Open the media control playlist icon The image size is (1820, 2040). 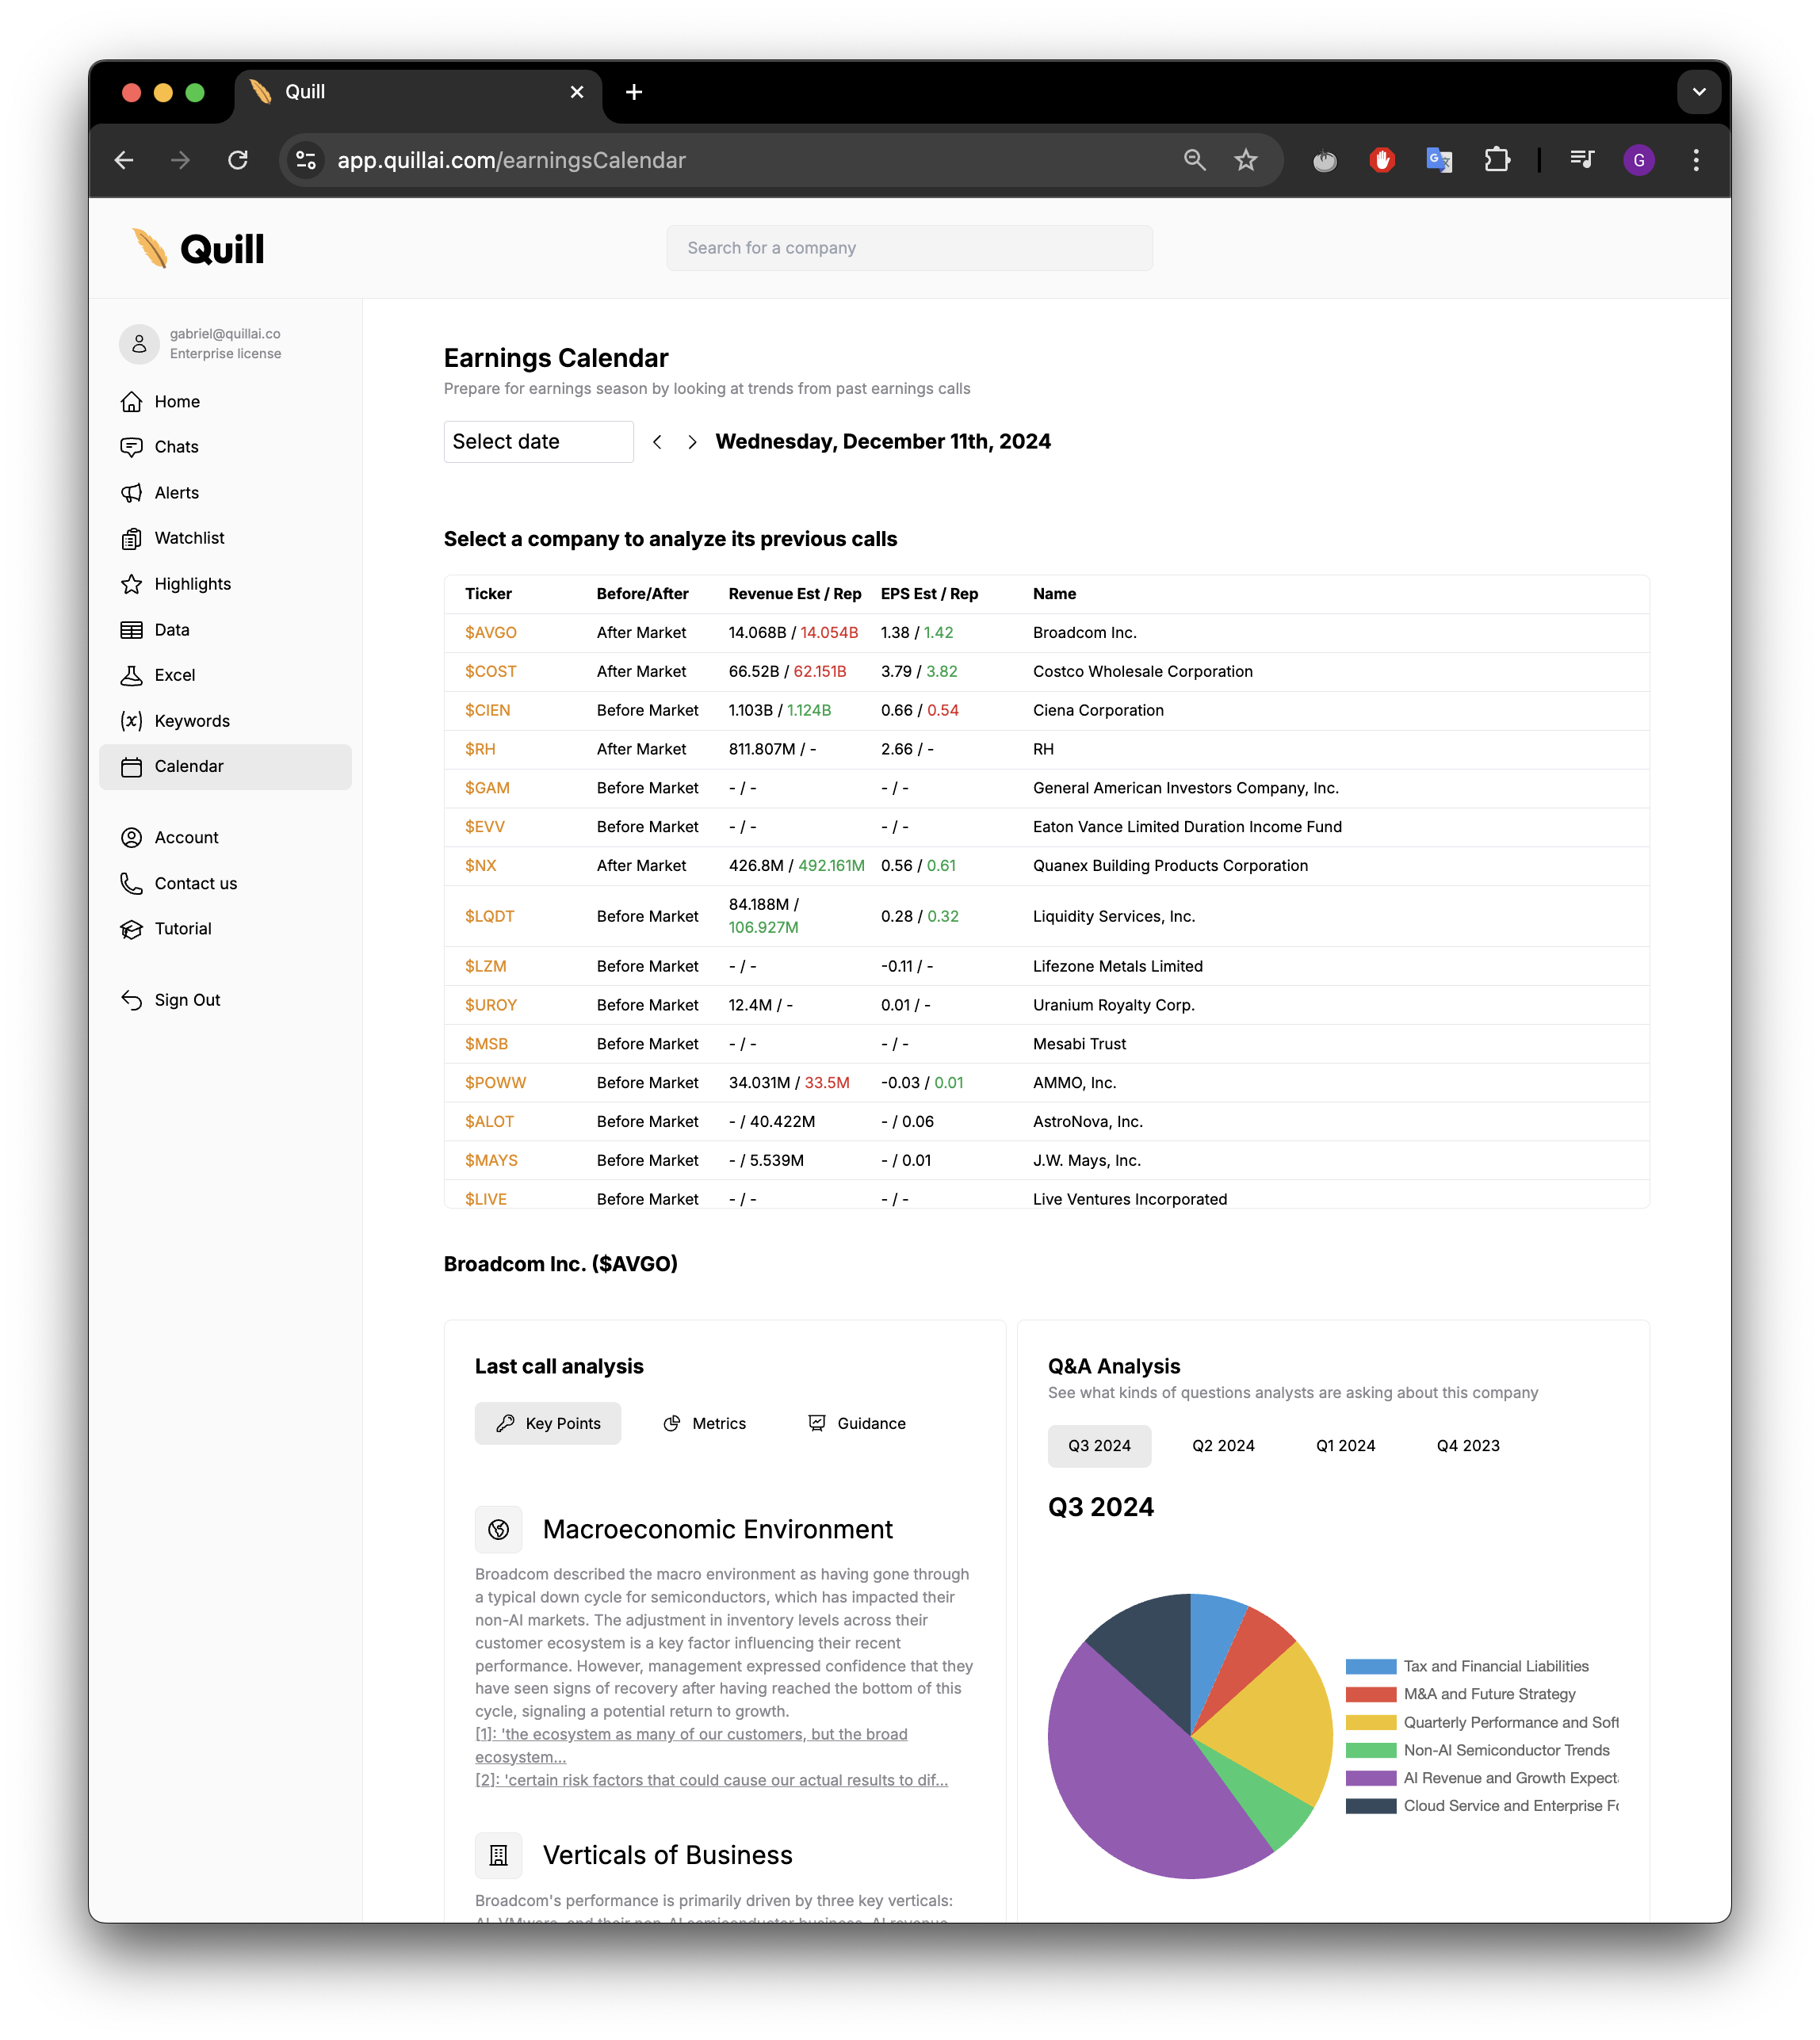(1582, 160)
